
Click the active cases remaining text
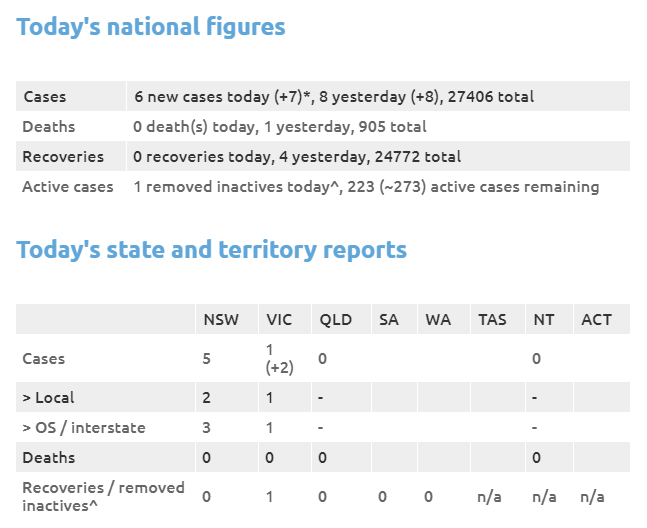tap(366, 187)
